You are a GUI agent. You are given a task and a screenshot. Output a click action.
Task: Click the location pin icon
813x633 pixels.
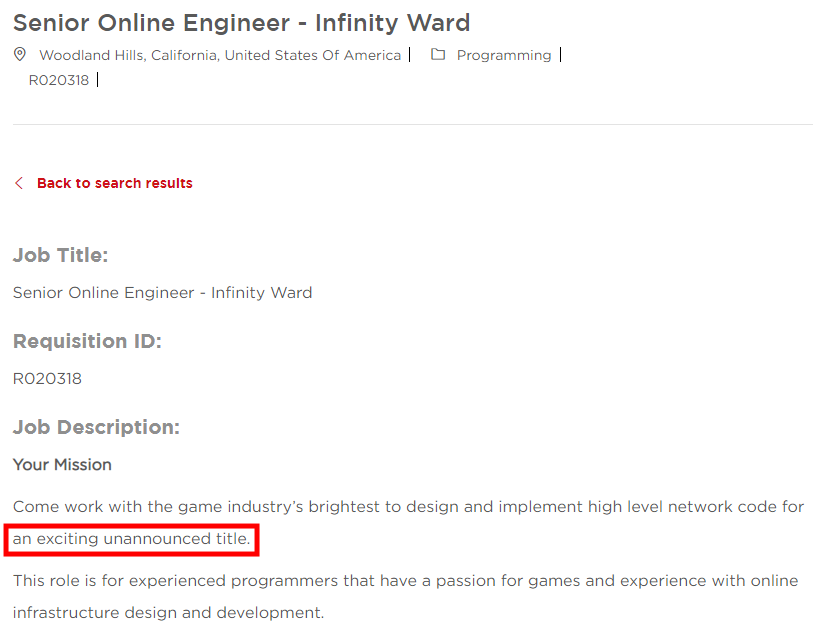19,55
